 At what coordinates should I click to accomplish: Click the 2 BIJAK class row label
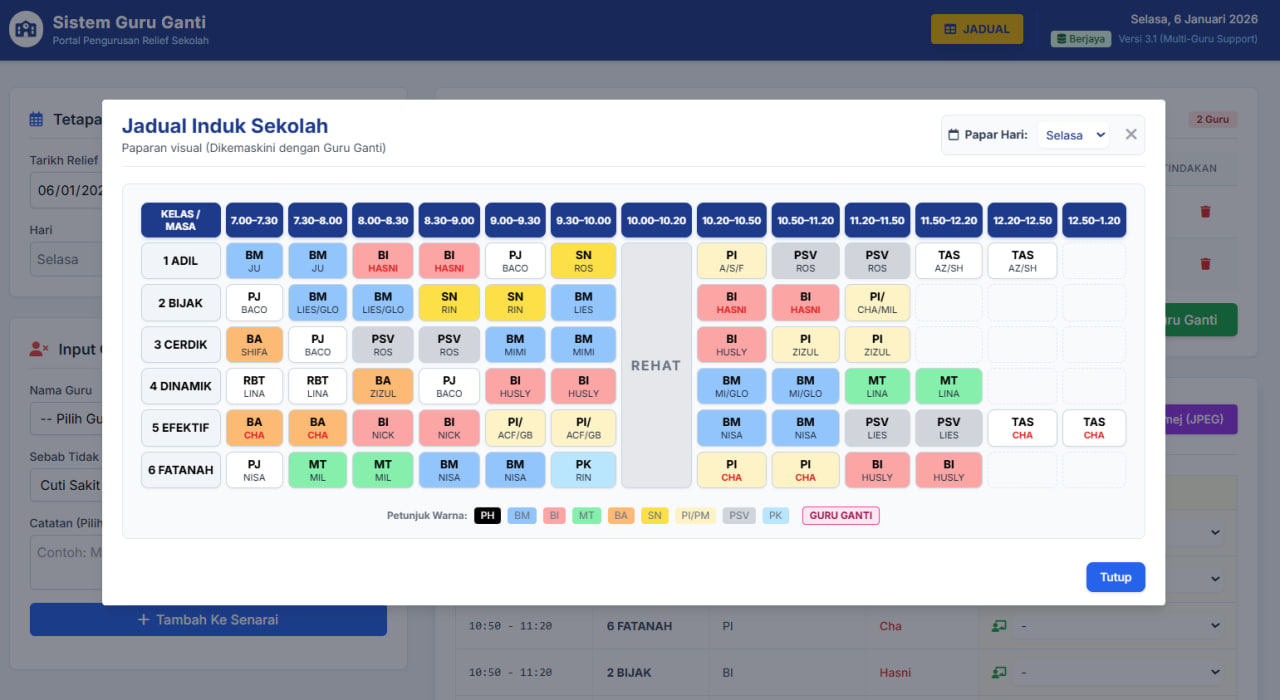tap(180, 303)
